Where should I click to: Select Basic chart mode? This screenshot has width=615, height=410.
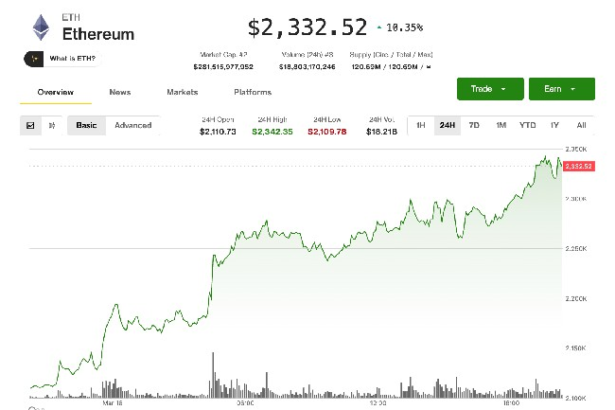tap(86, 125)
